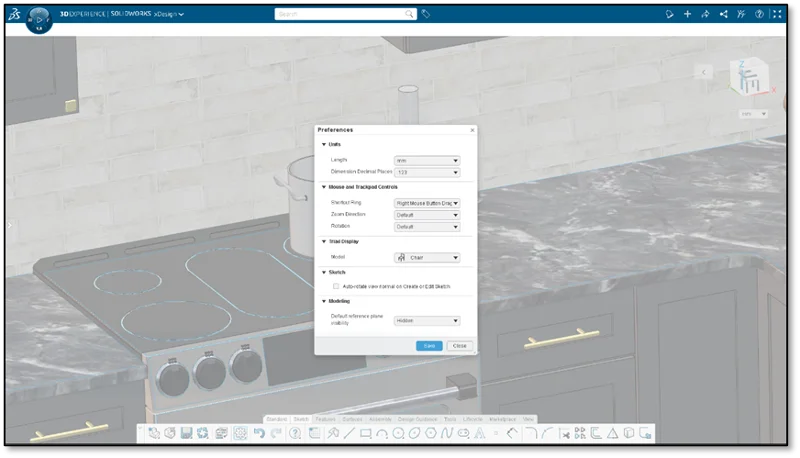Open the Shortcut Ring dropdown

[x=427, y=202]
